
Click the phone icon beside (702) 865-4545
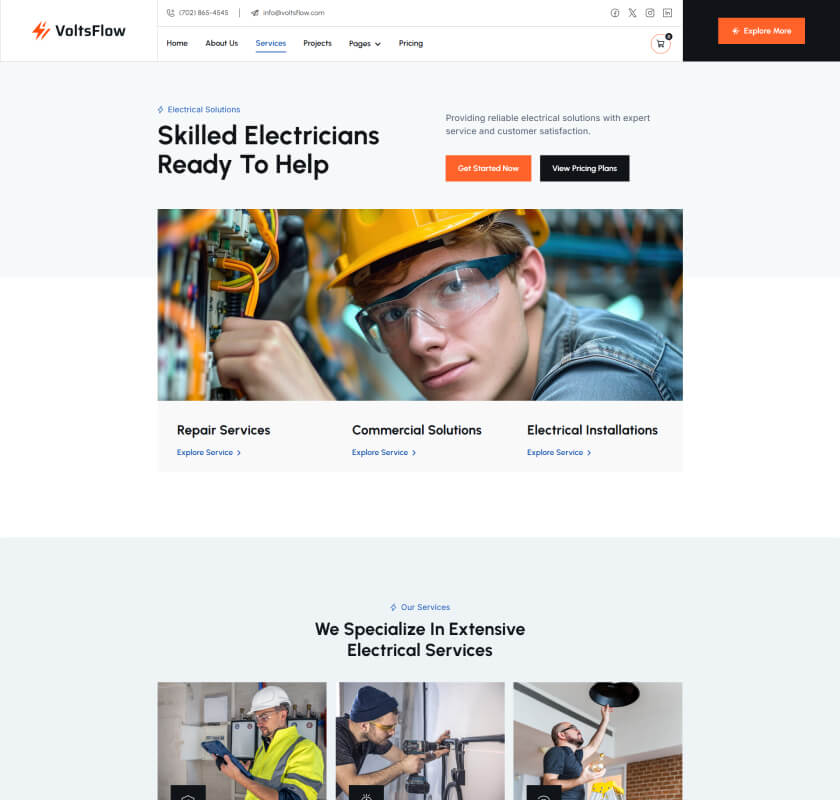(x=170, y=13)
